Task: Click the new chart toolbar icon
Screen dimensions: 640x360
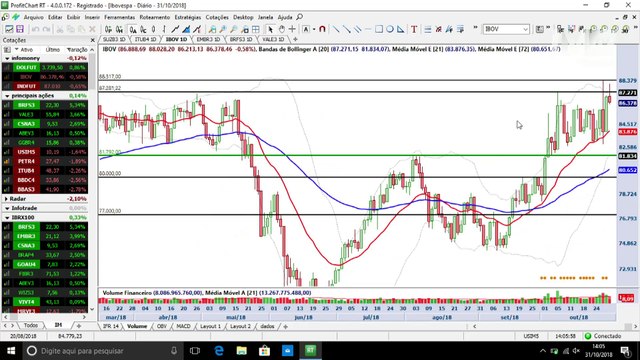Action: point(9,29)
